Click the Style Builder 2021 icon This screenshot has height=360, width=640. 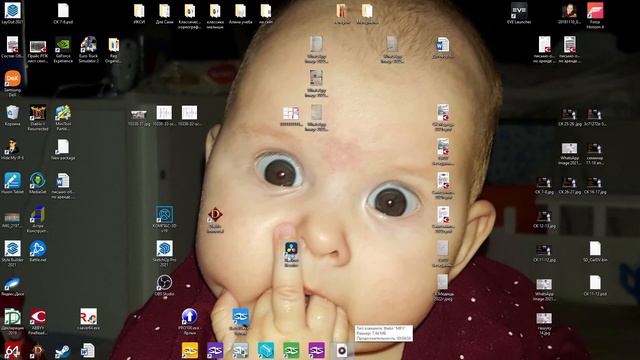(12, 249)
